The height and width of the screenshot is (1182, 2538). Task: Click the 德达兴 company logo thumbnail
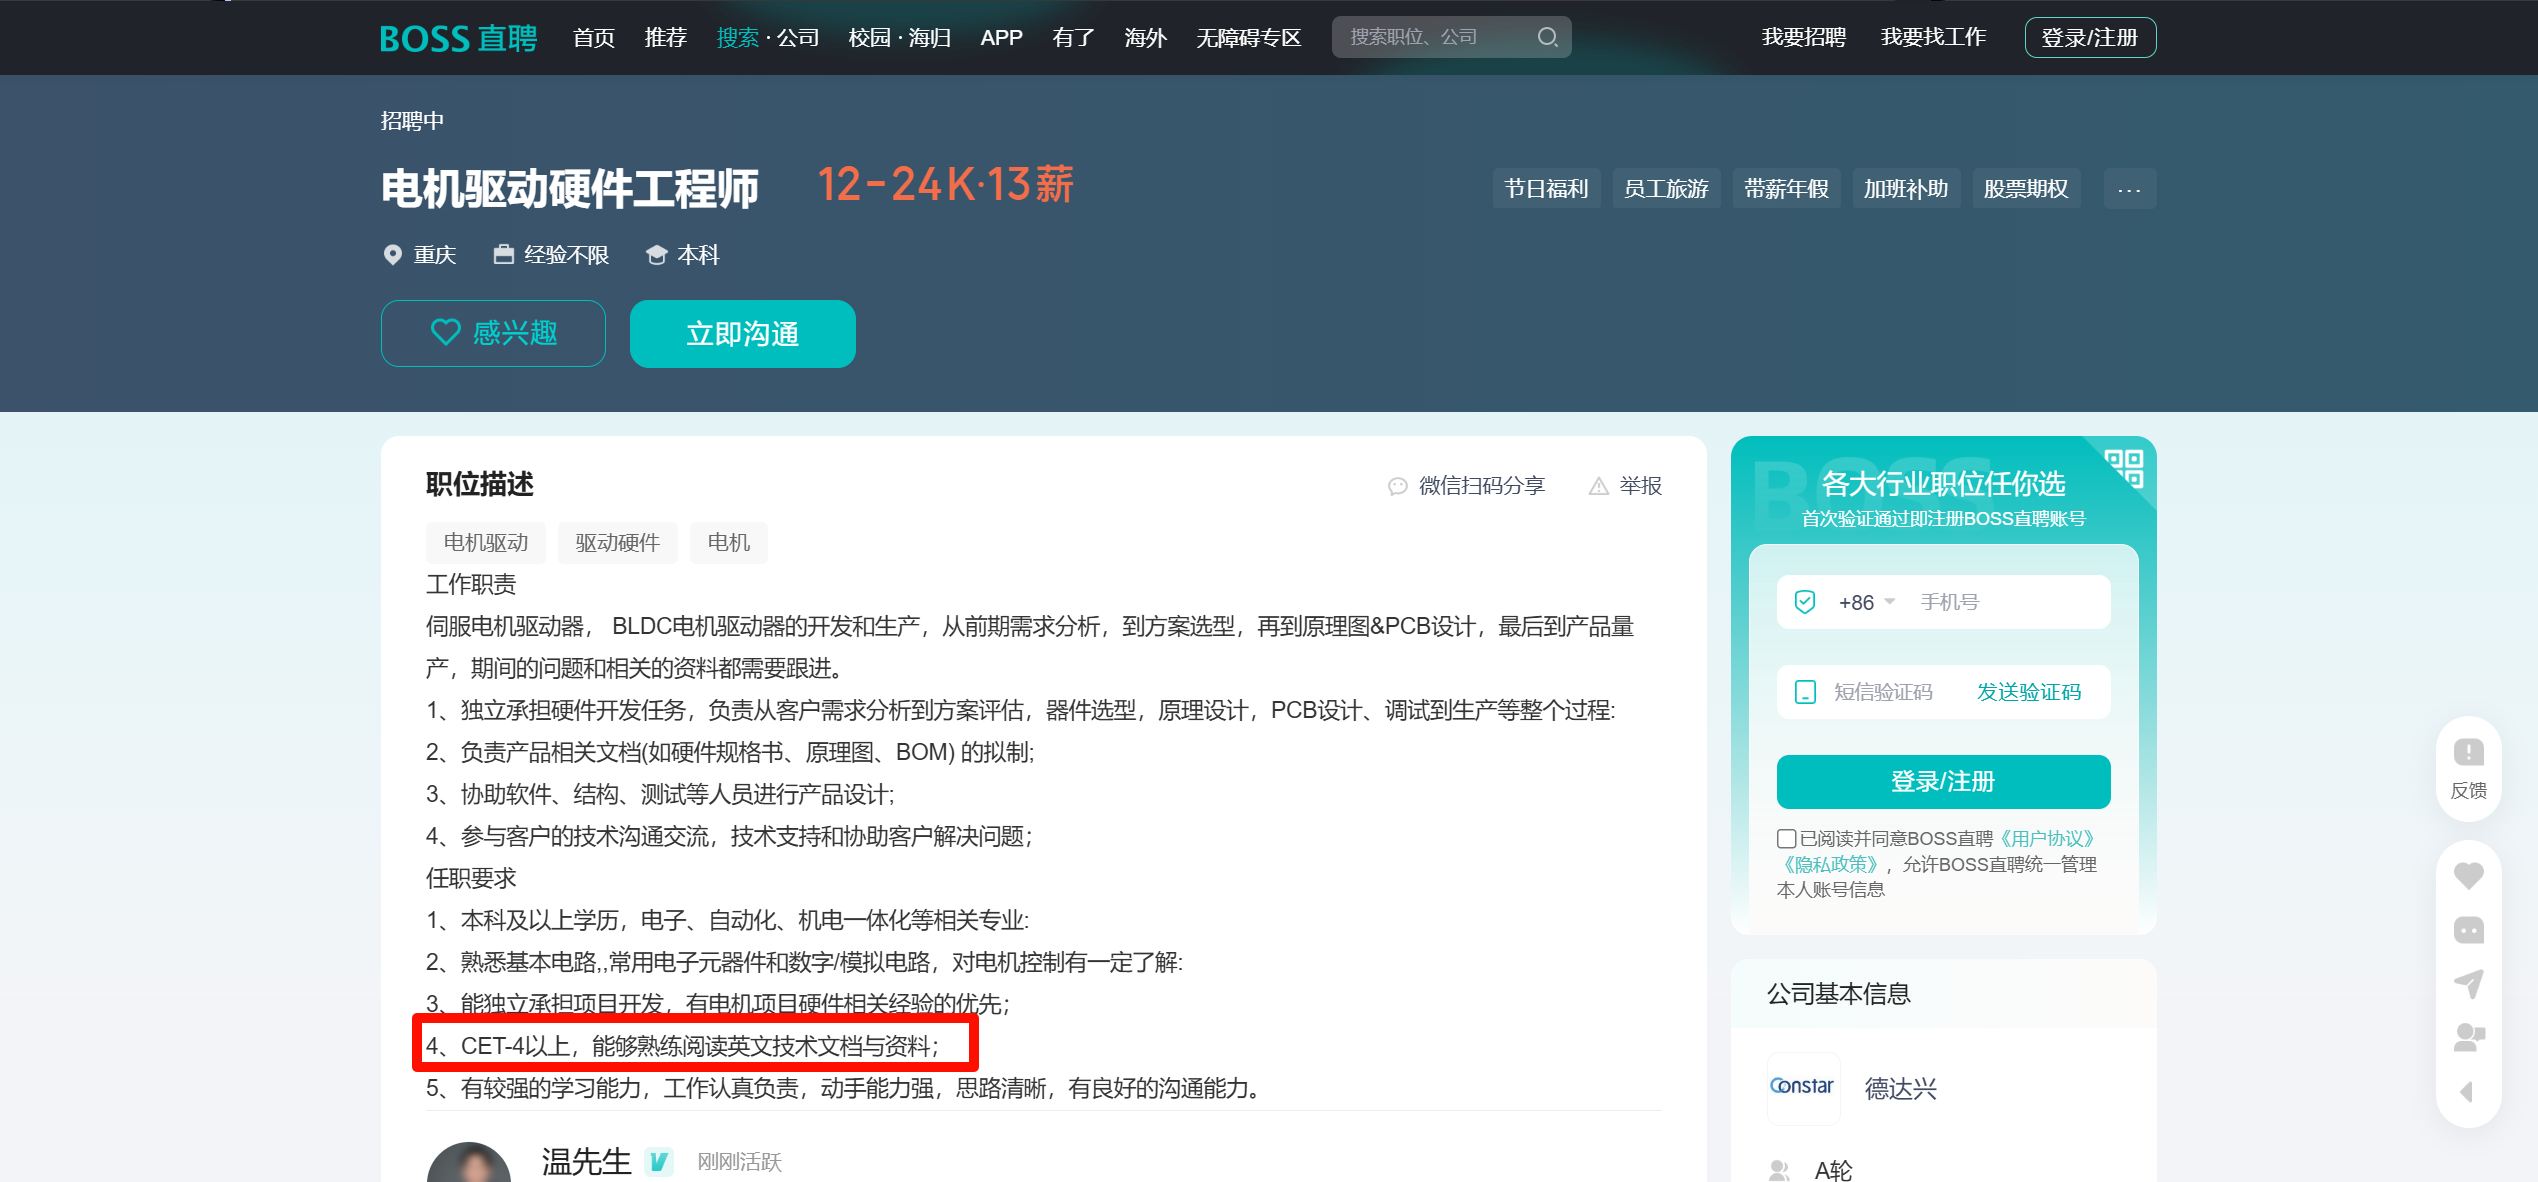[x=1803, y=1087]
